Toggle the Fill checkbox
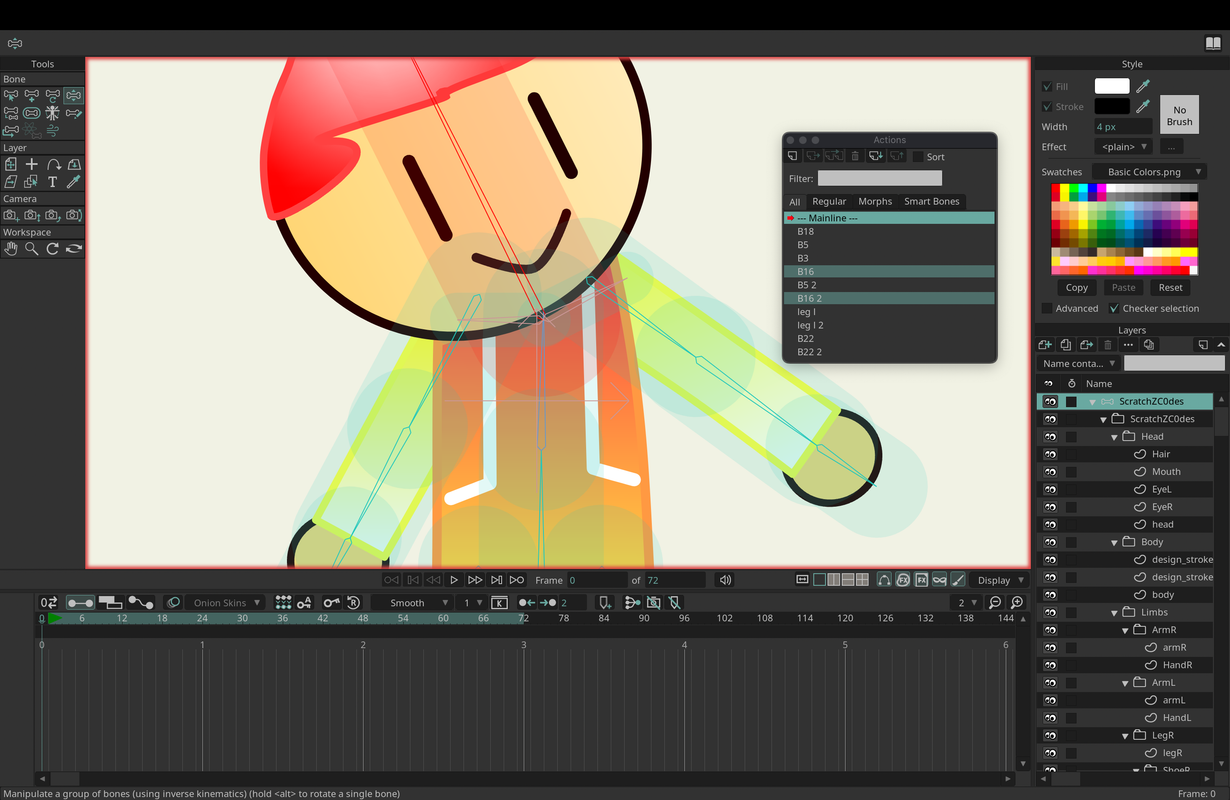Image resolution: width=1230 pixels, height=800 pixels. pyautogui.click(x=1047, y=87)
